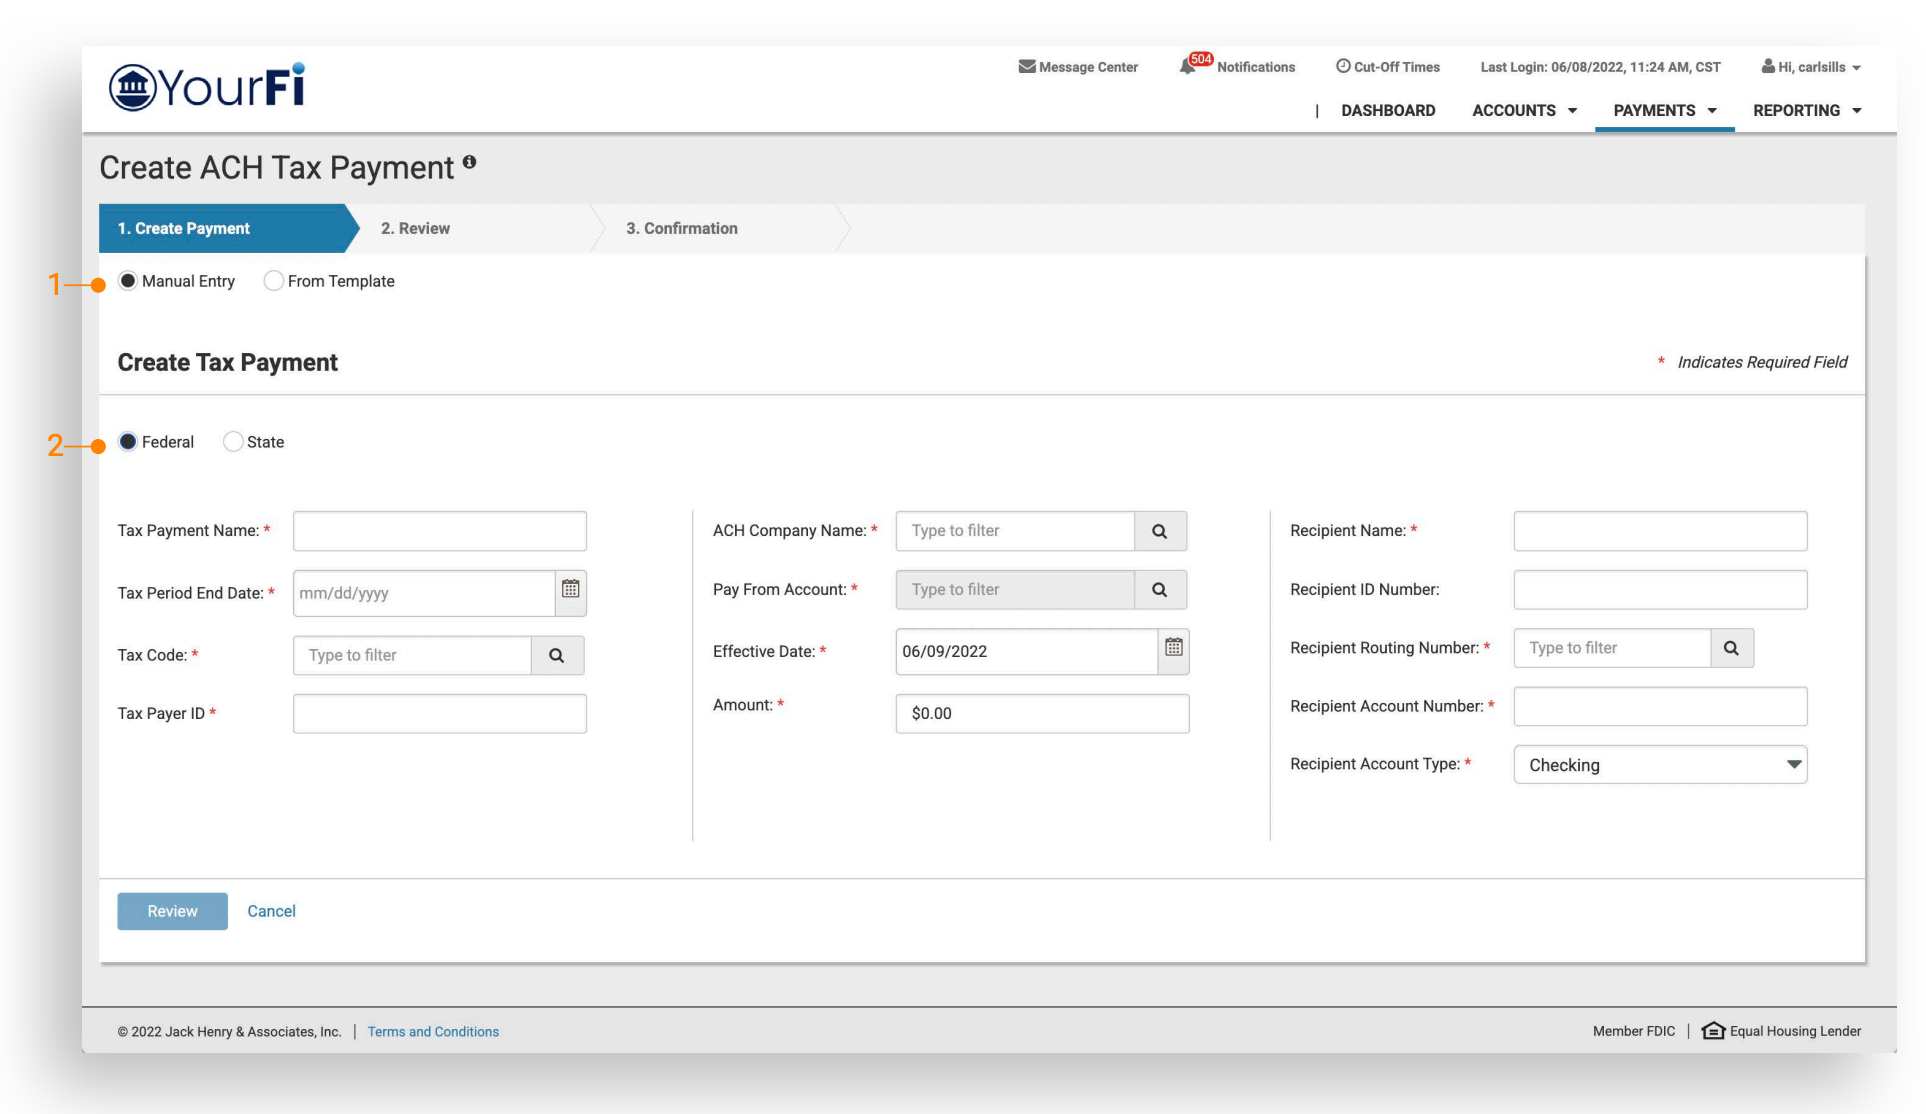Select the State radio option
This screenshot has width=1926, height=1114.
click(x=233, y=442)
